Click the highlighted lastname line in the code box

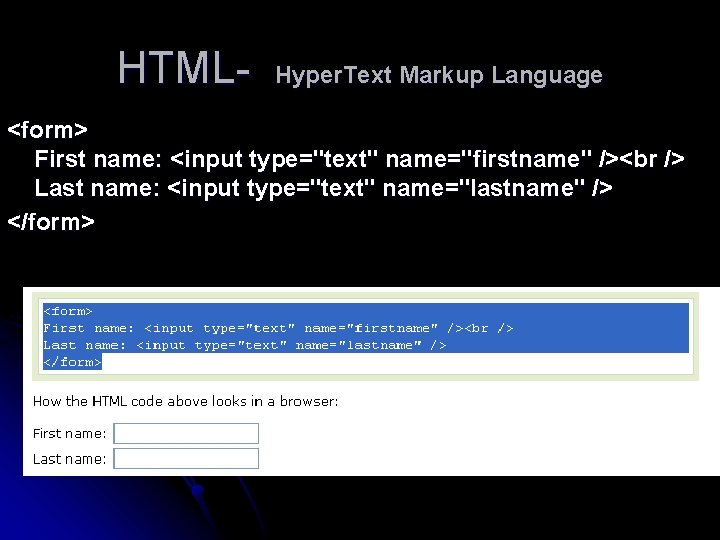click(x=244, y=345)
